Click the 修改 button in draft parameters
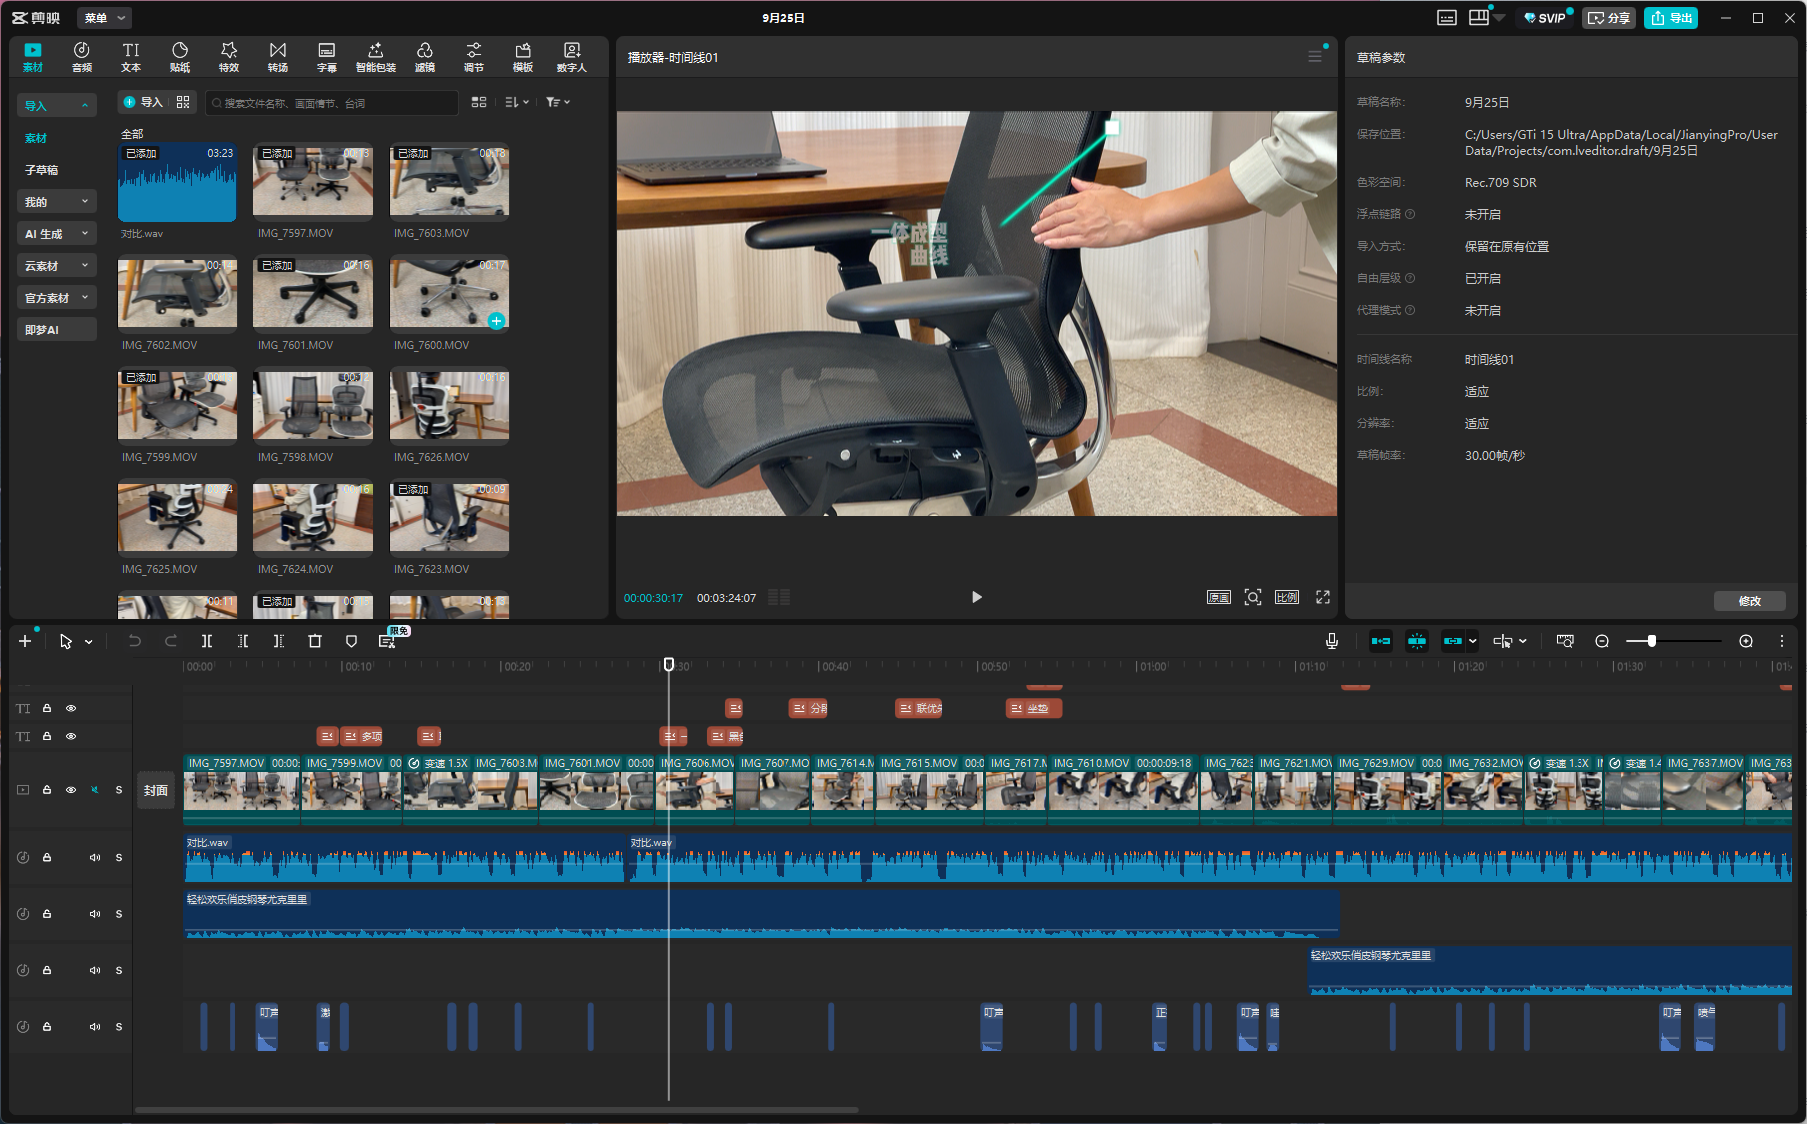 [x=1749, y=601]
